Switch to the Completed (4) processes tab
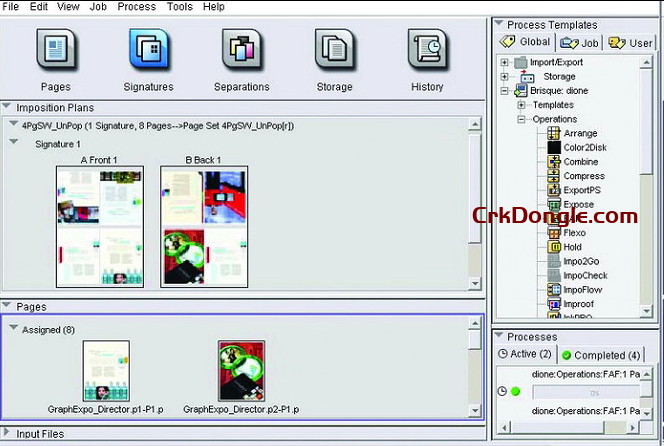Viewport: 664px width, 446px height. [x=600, y=355]
